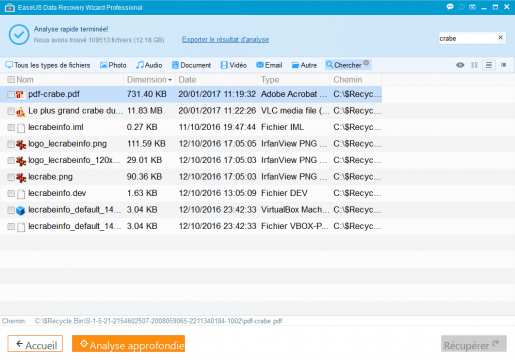Select the pdf-crabe.pdf file name

coord(54,94)
